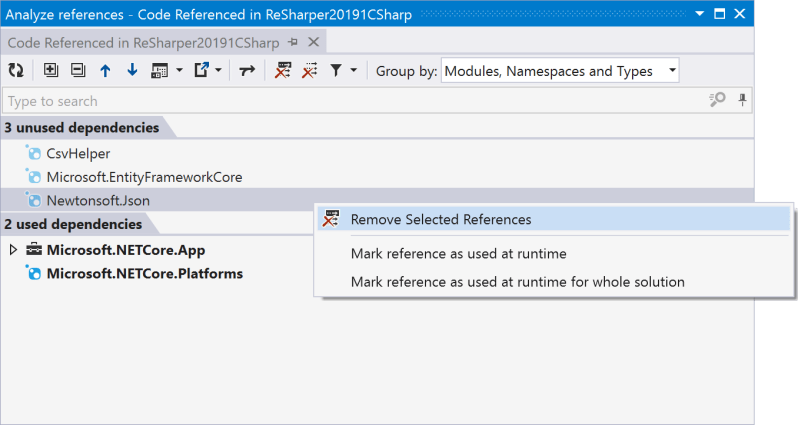Close the Analyze references window
798x425 pixels.
tap(740, 14)
